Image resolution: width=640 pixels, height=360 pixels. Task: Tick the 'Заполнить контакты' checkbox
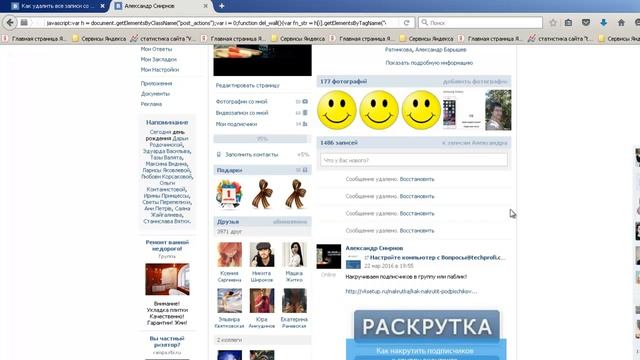click(x=219, y=154)
